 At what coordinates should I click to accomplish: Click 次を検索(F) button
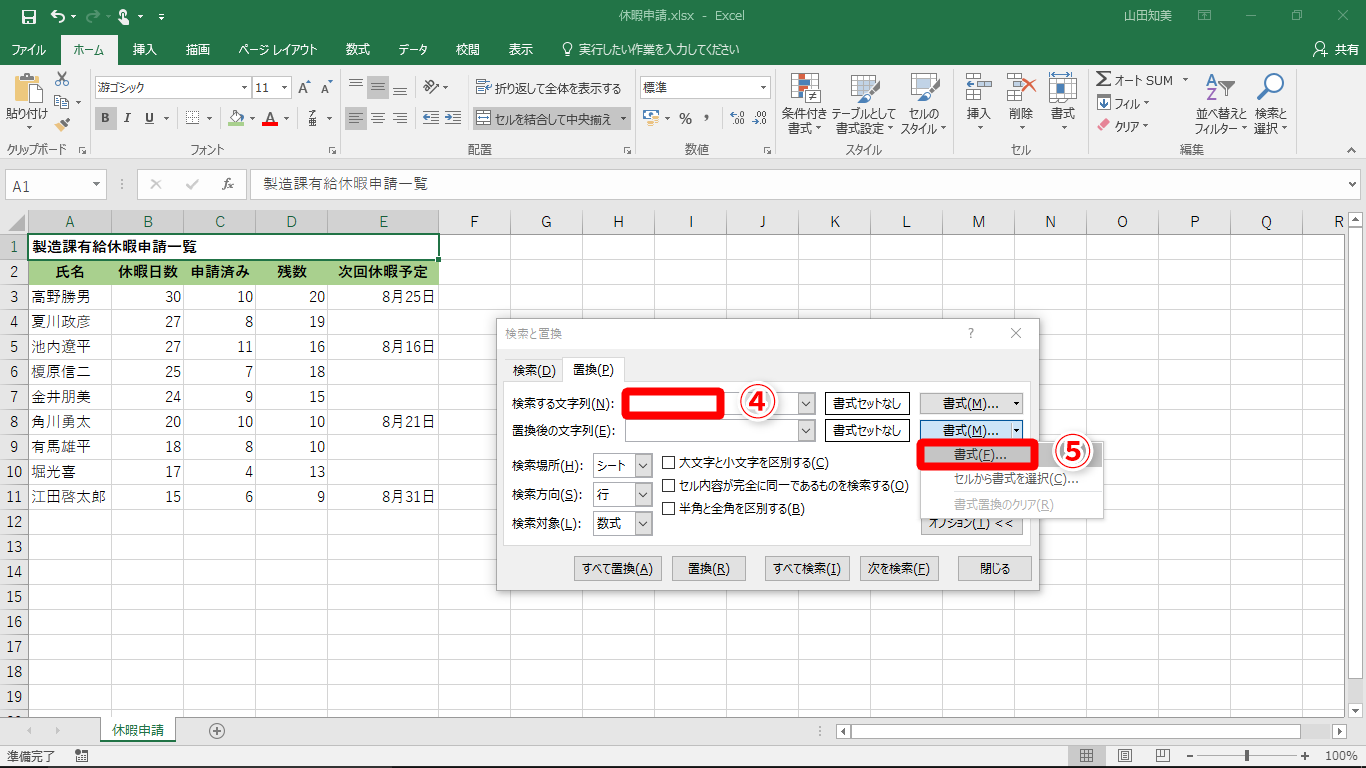898,569
